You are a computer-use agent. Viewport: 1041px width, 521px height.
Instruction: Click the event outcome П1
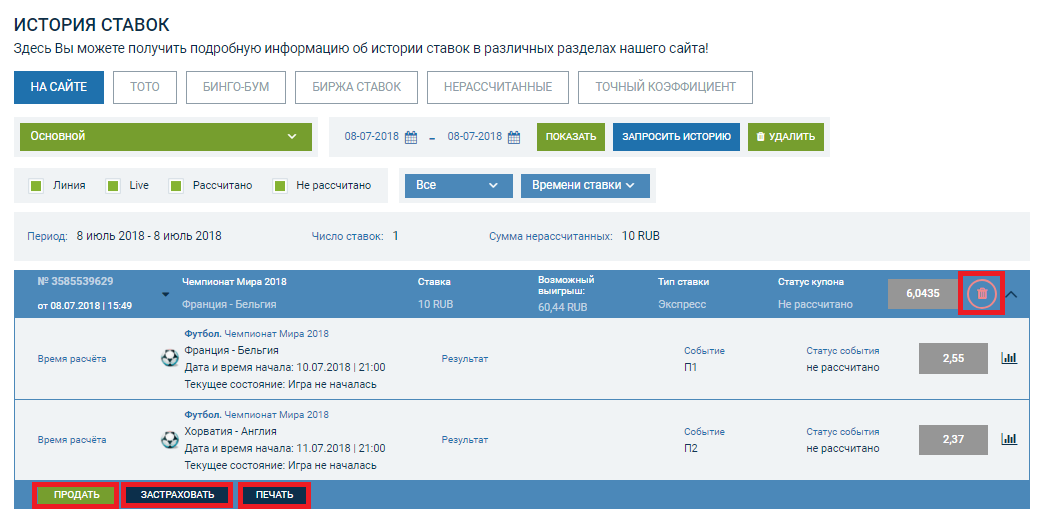click(x=690, y=368)
